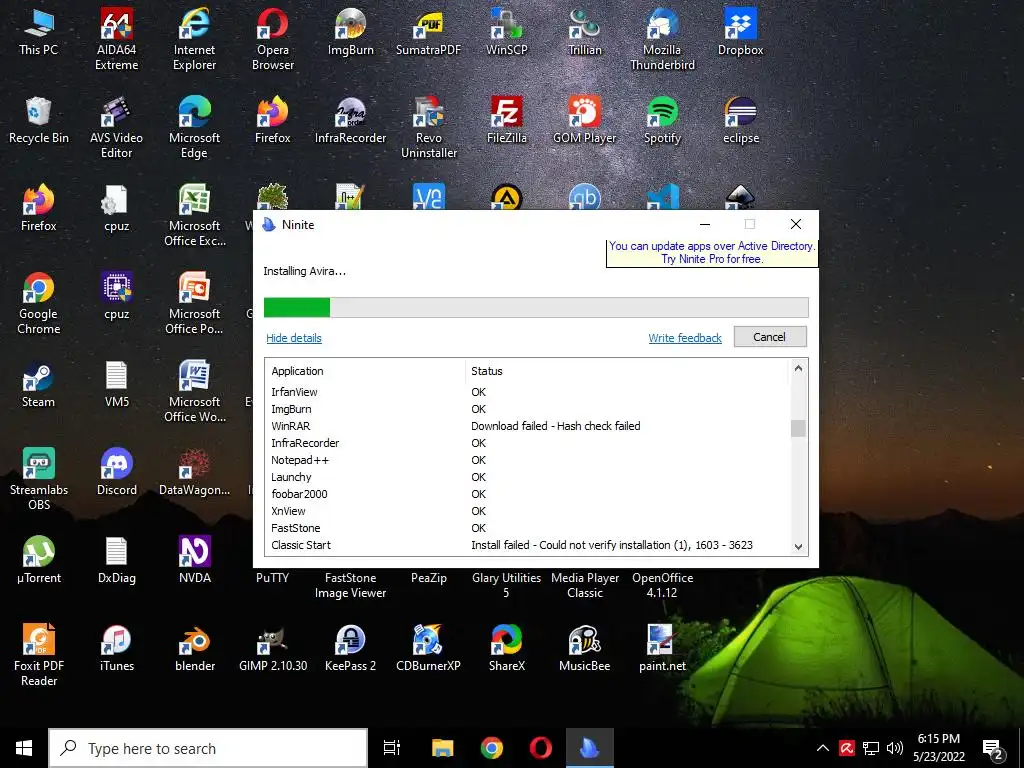This screenshot has width=1024, height=768.
Task: Select the ImgBurn desktop shortcut
Action: (351, 33)
